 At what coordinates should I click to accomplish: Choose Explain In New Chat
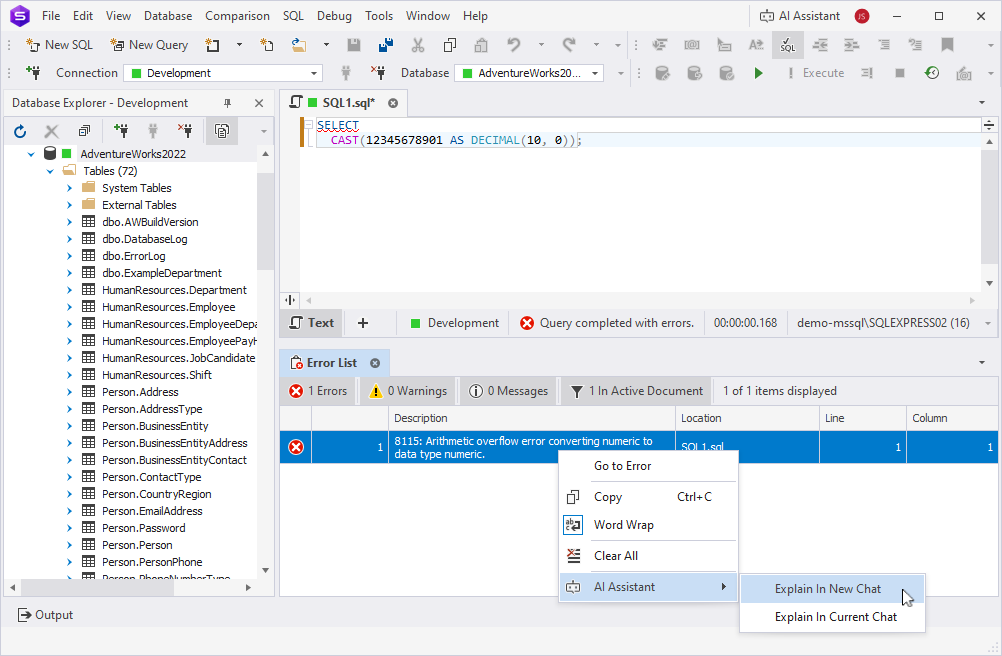(827, 589)
